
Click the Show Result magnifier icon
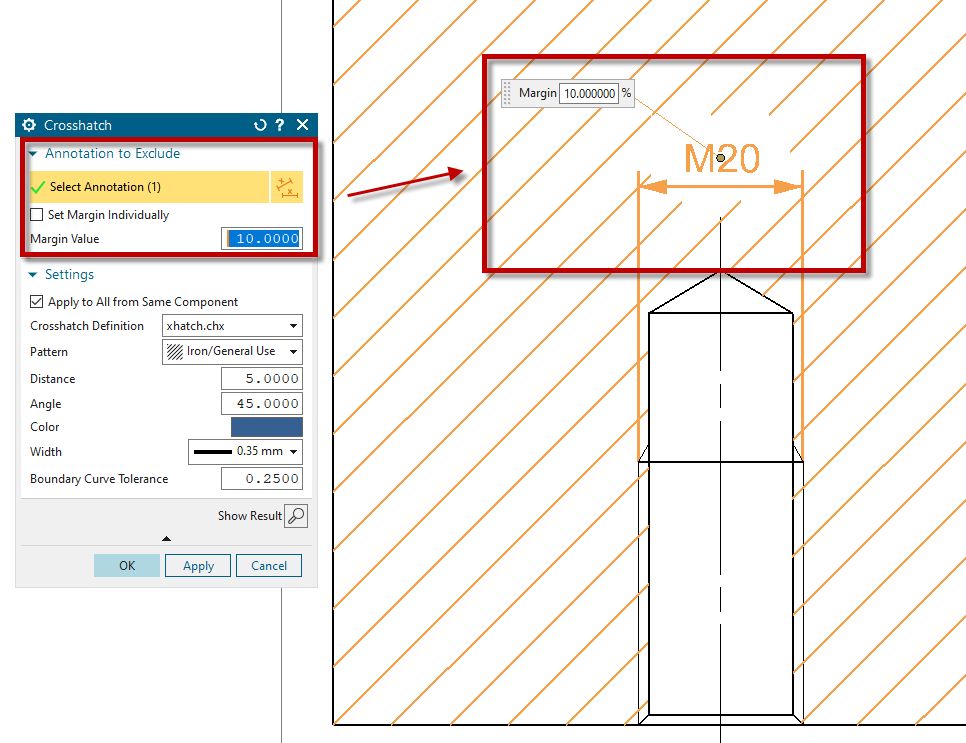(x=296, y=516)
